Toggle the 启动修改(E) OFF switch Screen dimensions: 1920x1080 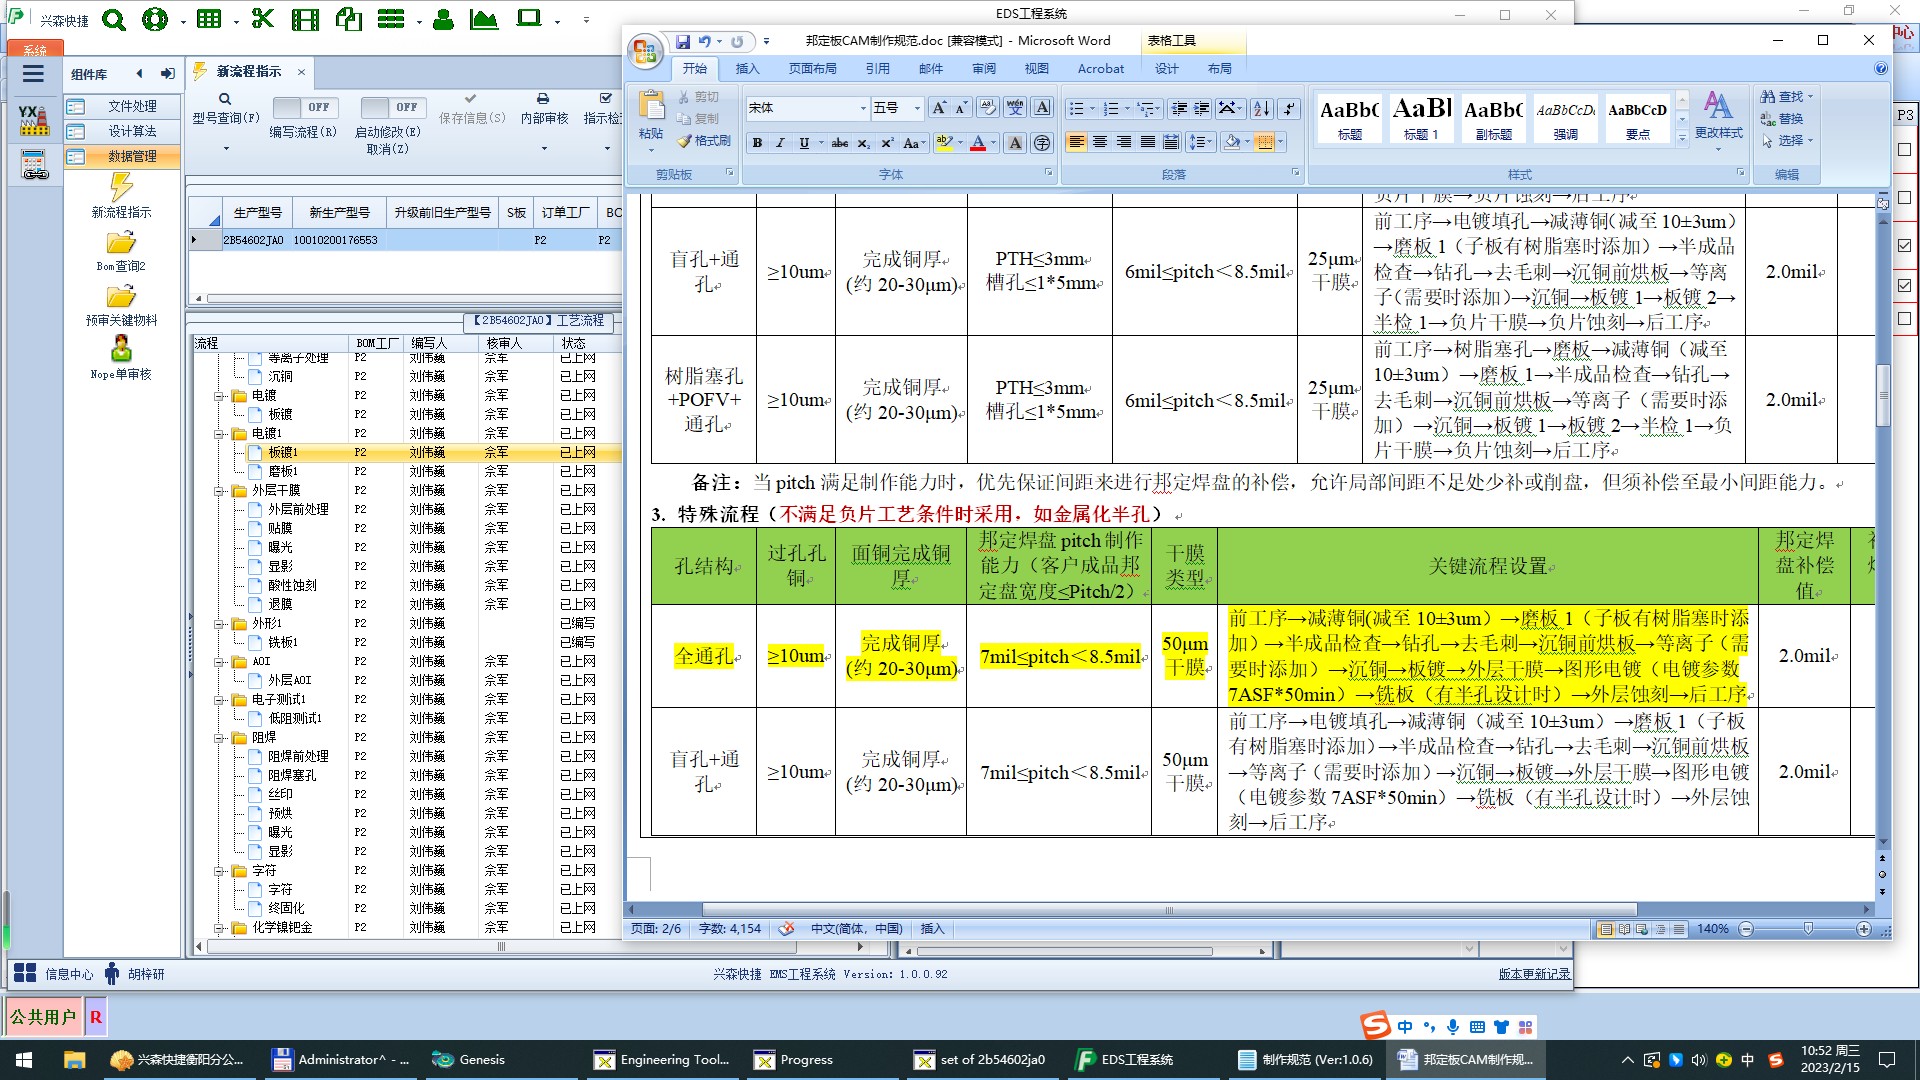(392, 107)
